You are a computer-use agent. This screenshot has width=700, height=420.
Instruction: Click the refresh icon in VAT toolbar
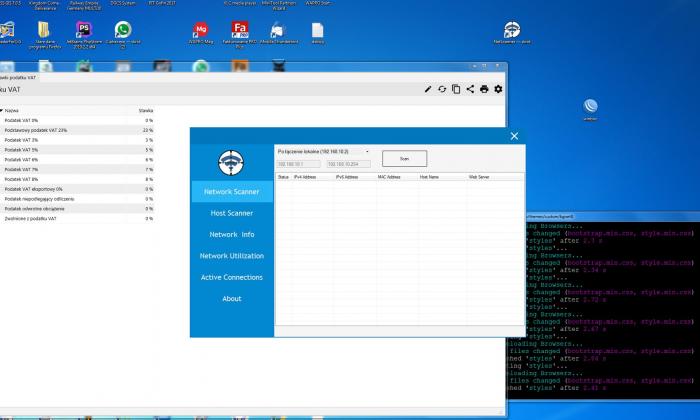[442, 89]
